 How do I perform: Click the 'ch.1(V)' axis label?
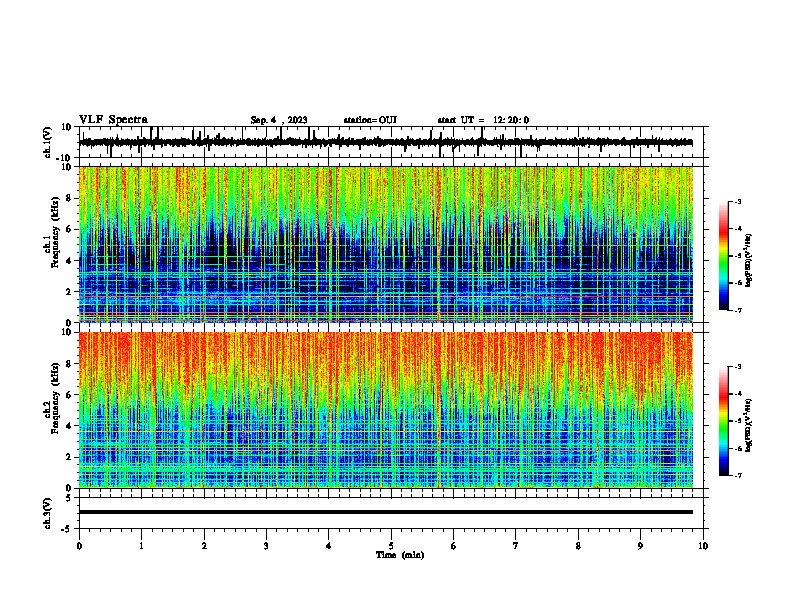[x=47, y=142]
